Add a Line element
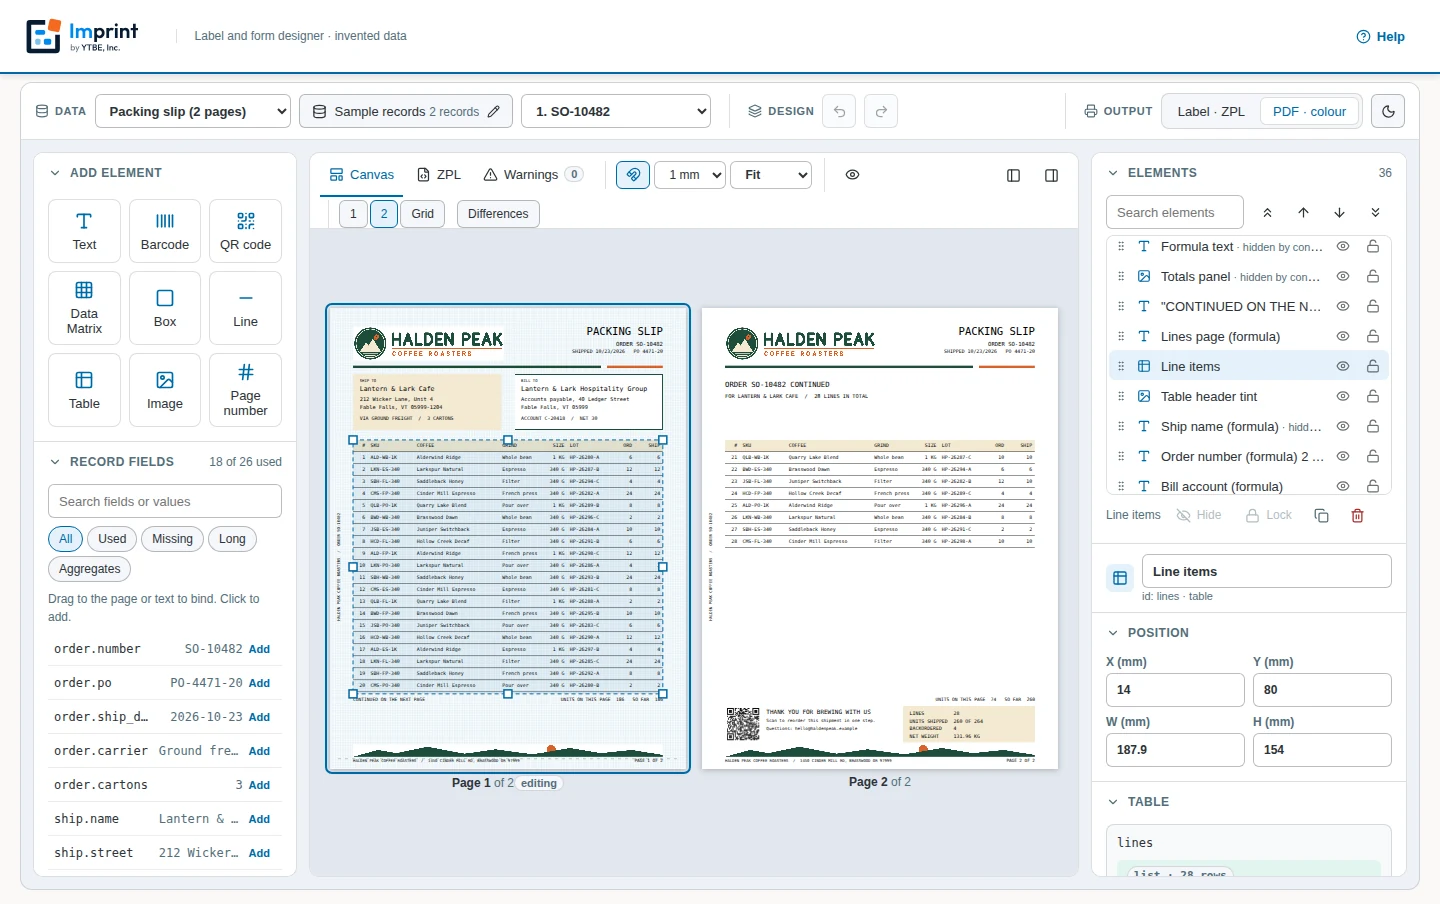The width and height of the screenshot is (1440, 904). coord(245,308)
